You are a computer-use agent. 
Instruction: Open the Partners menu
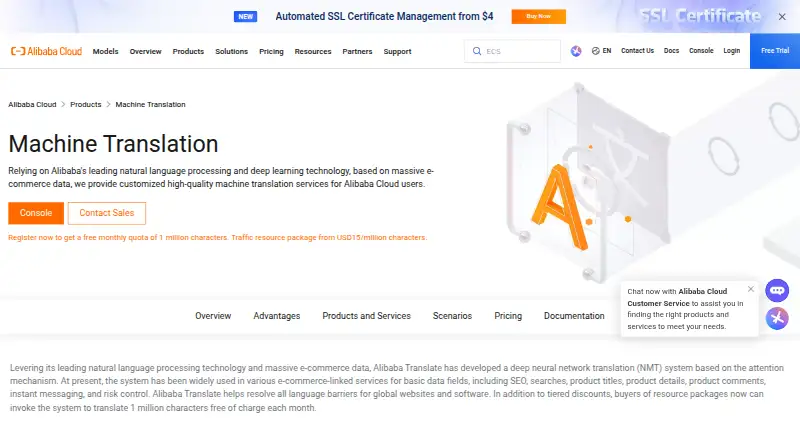pyautogui.click(x=357, y=52)
